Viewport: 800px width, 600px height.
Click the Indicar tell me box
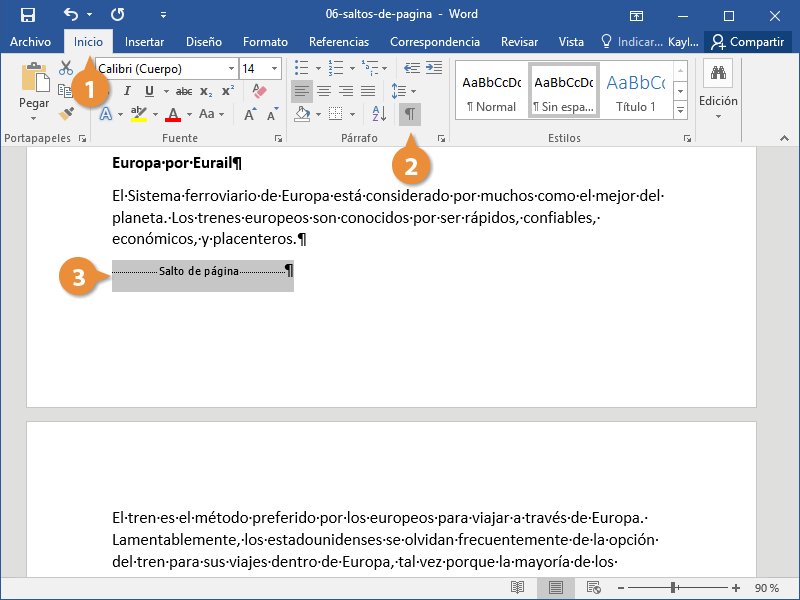pyautogui.click(x=632, y=42)
